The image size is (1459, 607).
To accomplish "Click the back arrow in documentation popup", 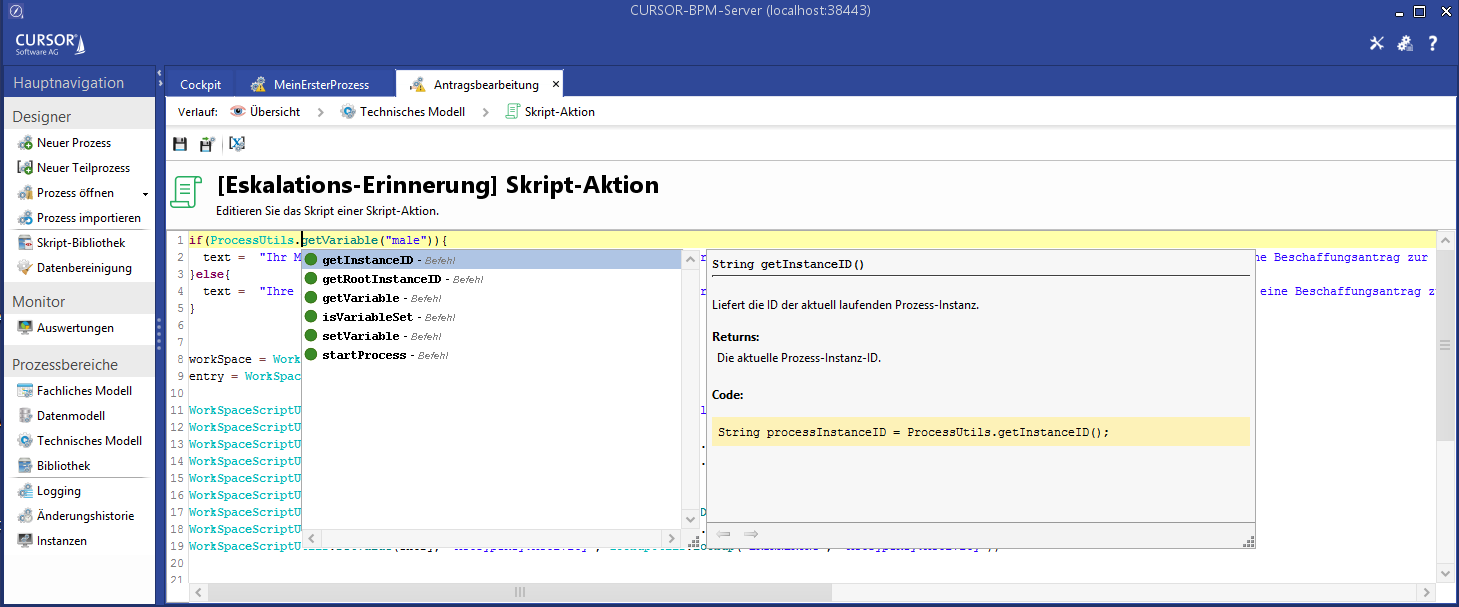I will coord(724,535).
